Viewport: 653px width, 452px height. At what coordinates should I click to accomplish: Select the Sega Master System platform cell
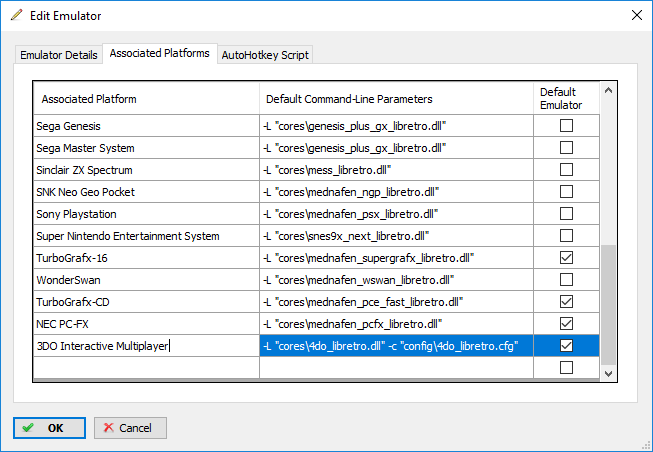point(146,148)
